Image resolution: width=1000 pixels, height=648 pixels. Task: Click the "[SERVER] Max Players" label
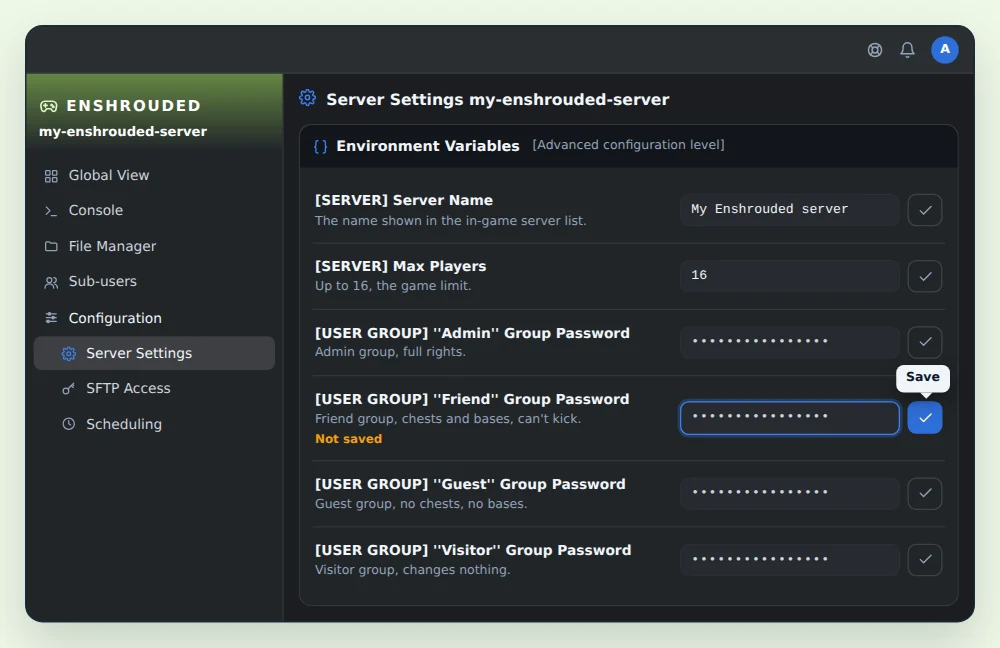pyautogui.click(x=401, y=266)
